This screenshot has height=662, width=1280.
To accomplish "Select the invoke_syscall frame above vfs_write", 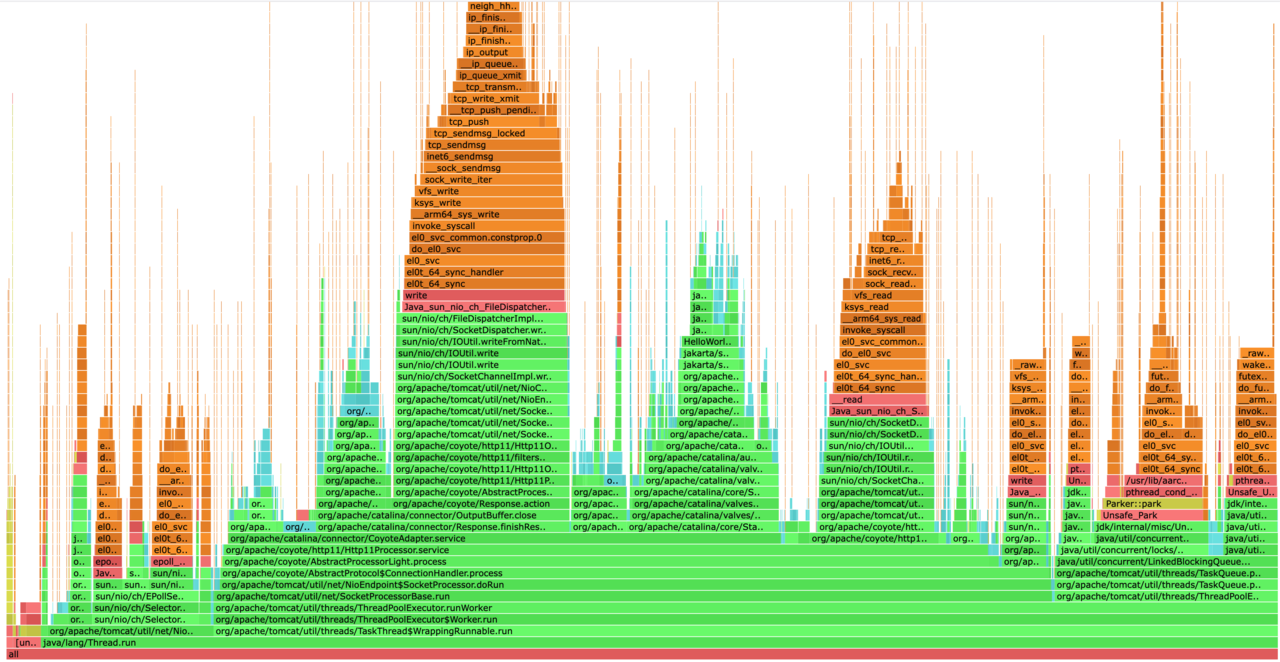I will point(488,226).
